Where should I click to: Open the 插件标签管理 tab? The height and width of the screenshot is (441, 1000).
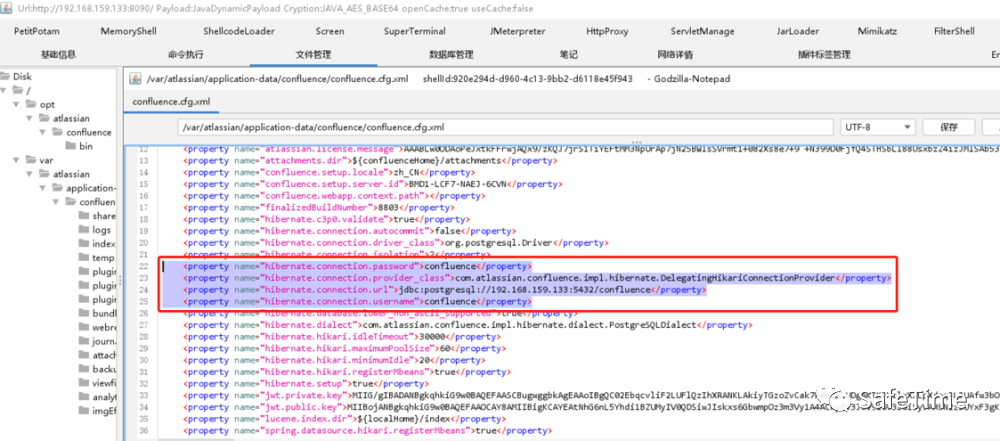click(x=824, y=55)
